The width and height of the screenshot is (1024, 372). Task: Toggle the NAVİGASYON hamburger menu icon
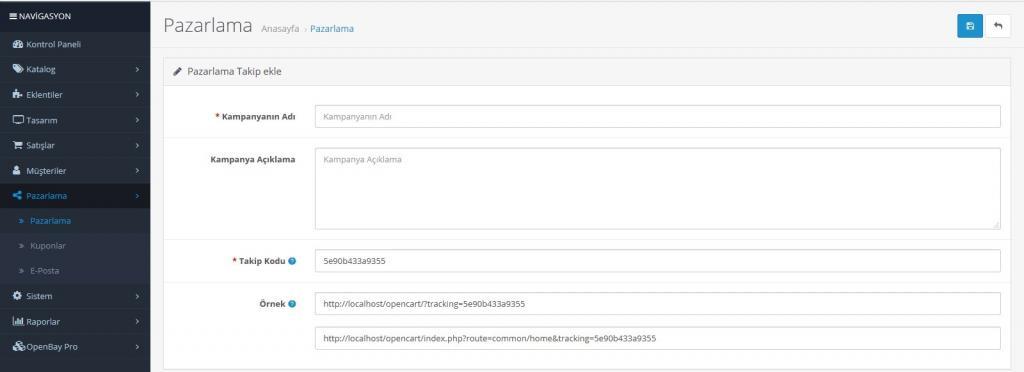tap(13, 16)
